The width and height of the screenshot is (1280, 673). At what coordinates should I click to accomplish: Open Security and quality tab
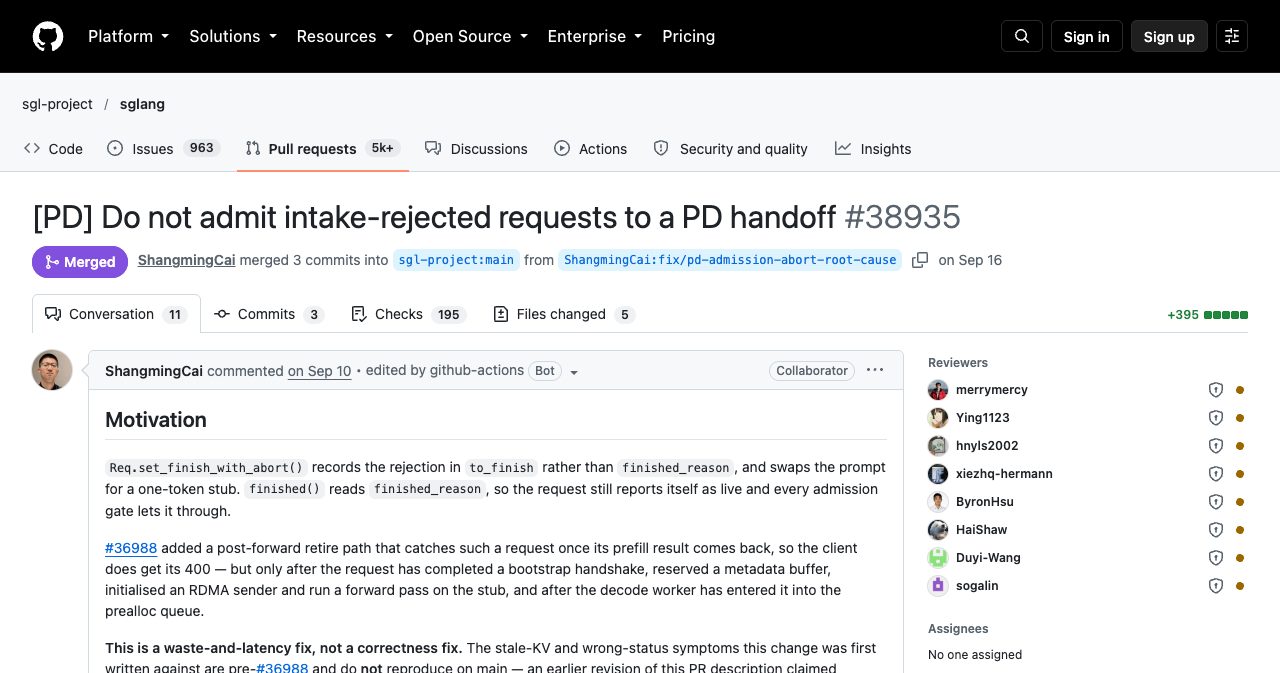click(730, 149)
